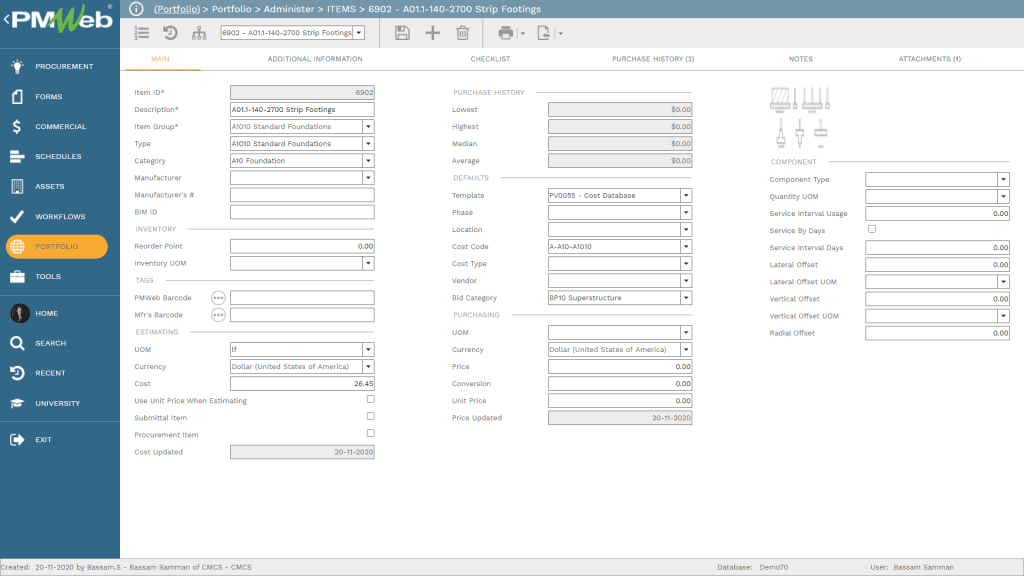Open the list view icon in toolbar
1024x576 pixels.
tap(142, 33)
